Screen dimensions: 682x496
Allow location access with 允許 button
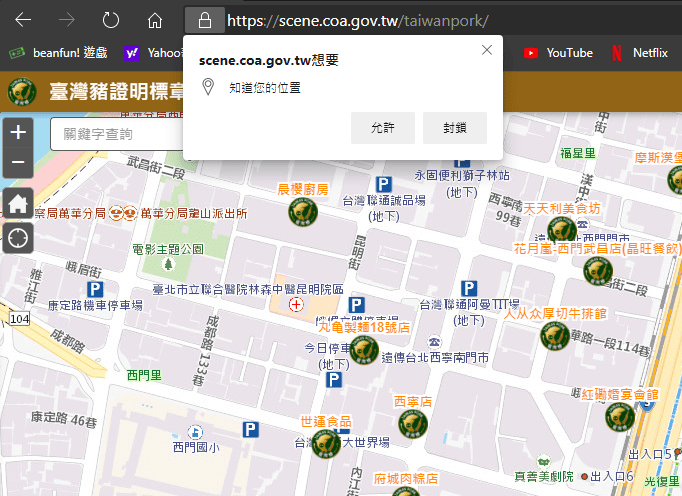click(x=383, y=128)
